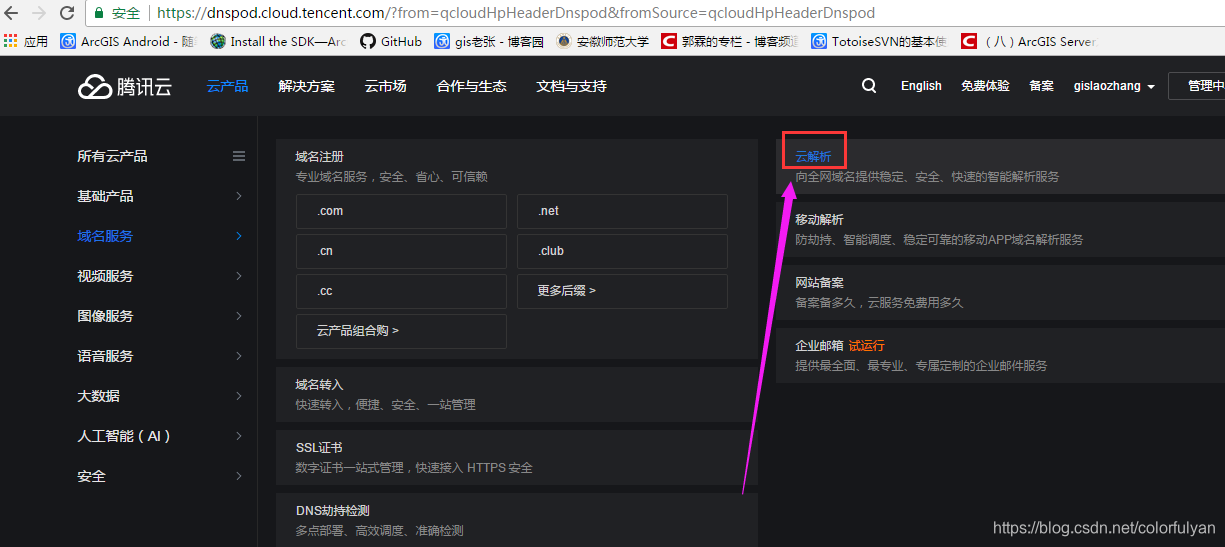This screenshot has width=1225, height=547.
Task: Select the 云市场 nav menu
Action: pos(385,86)
